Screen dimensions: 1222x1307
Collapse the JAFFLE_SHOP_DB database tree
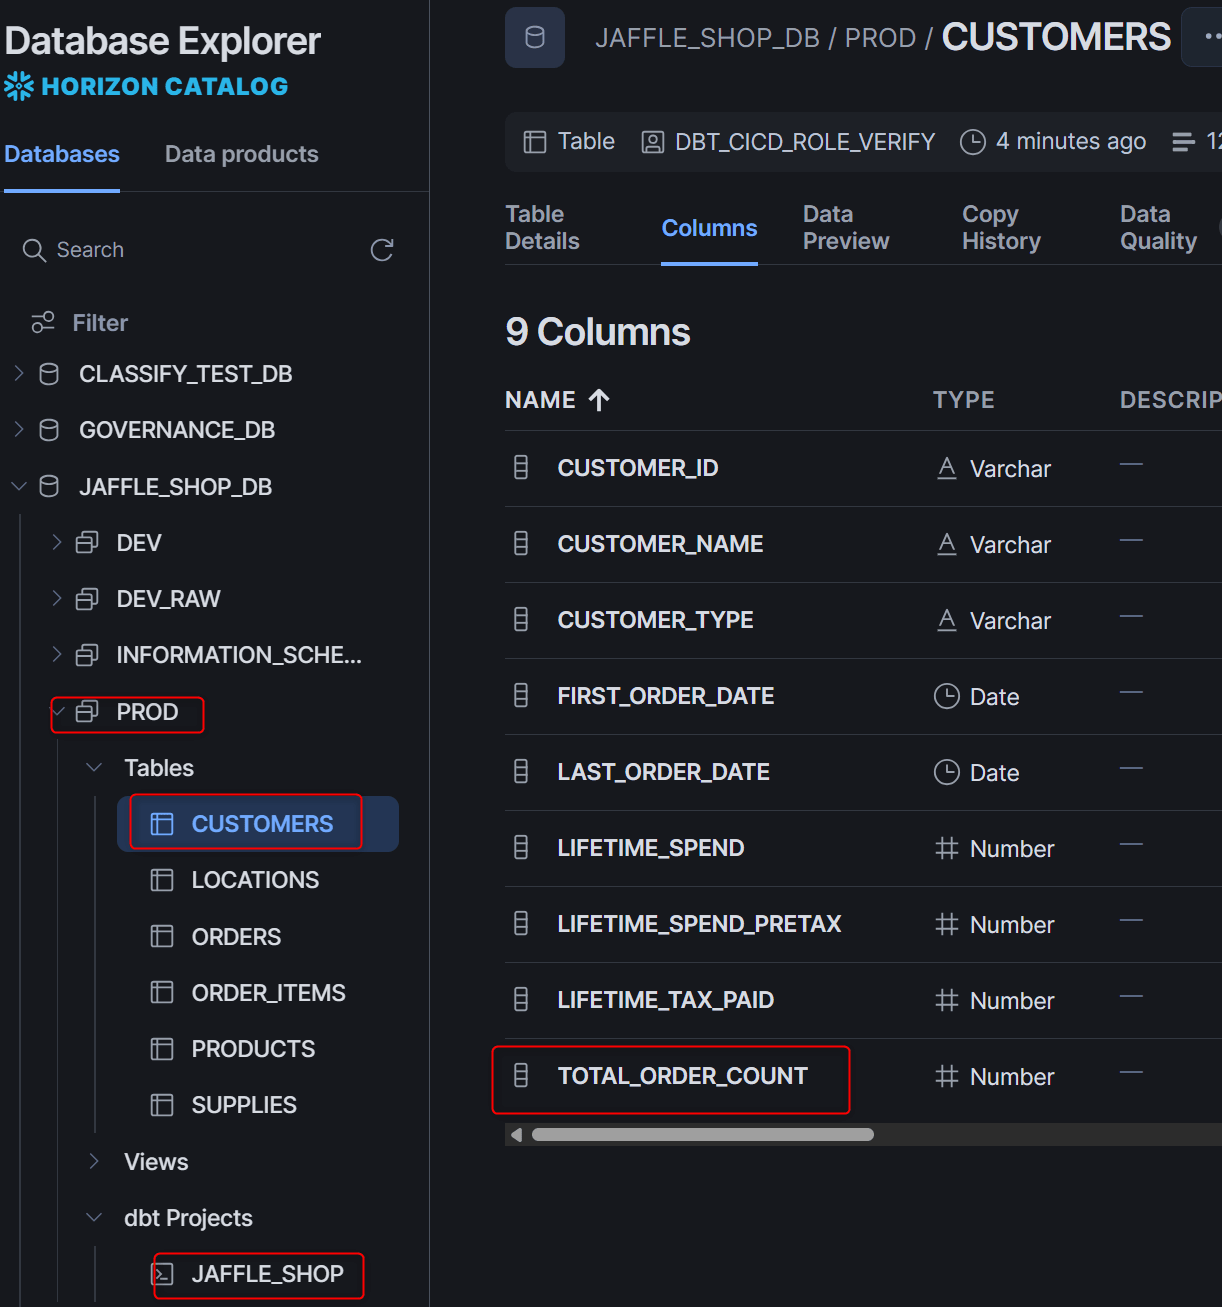point(19,486)
